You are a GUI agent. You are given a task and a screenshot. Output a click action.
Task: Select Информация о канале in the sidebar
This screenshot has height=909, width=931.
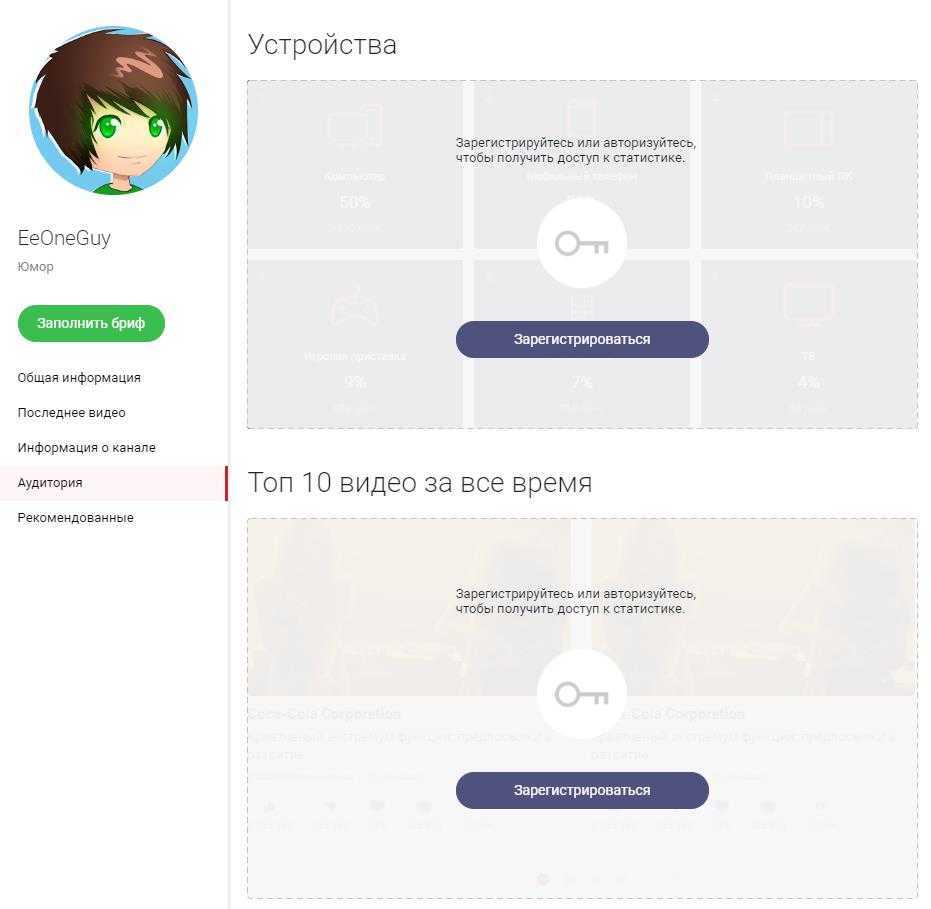tap(87, 448)
